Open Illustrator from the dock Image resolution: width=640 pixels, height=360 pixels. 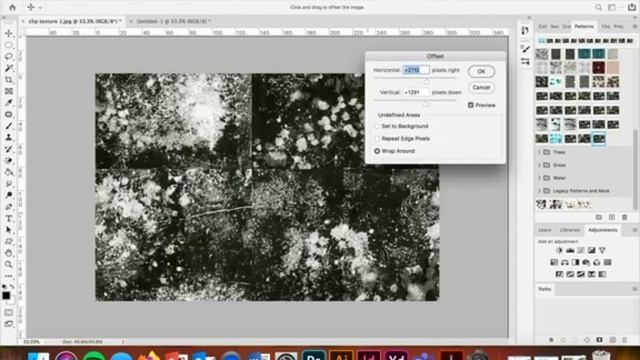point(341,355)
